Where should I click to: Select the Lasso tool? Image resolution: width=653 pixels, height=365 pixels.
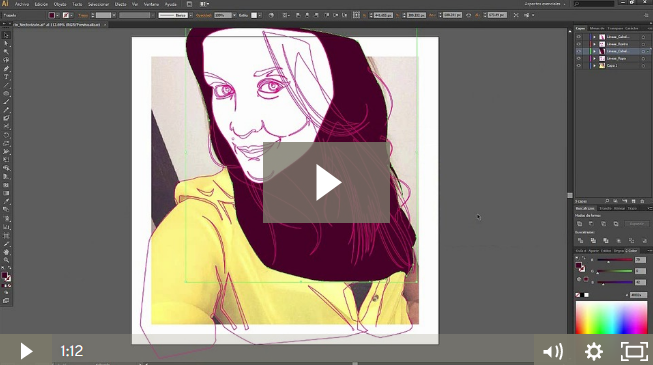pos(6,60)
